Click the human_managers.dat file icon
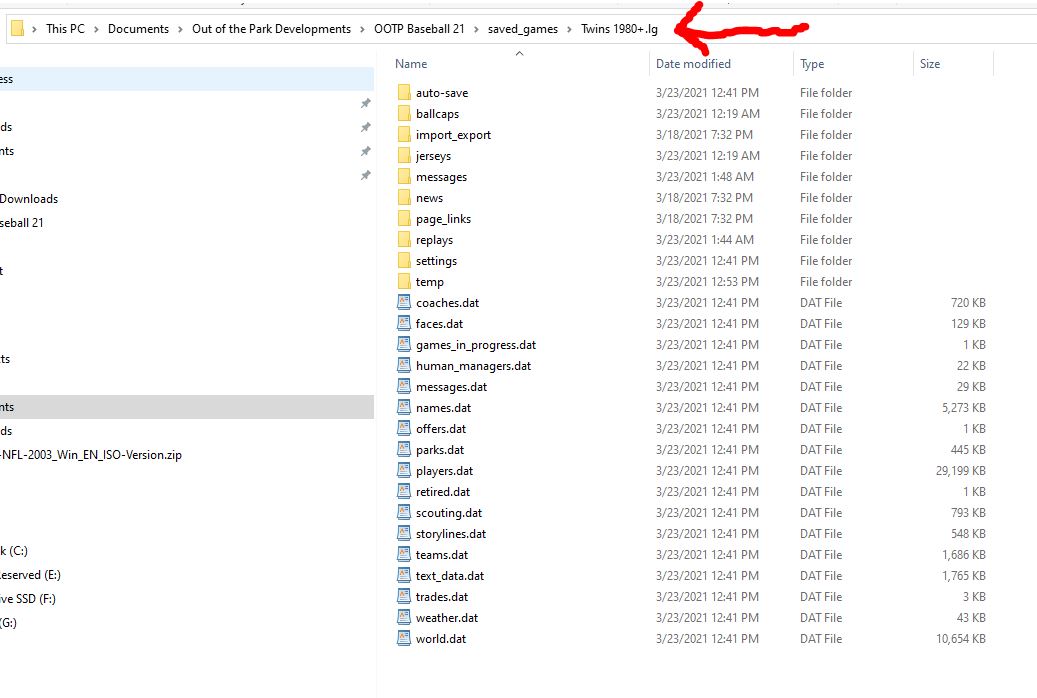Viewport: 1037px width, 698px height. (404, 365)
